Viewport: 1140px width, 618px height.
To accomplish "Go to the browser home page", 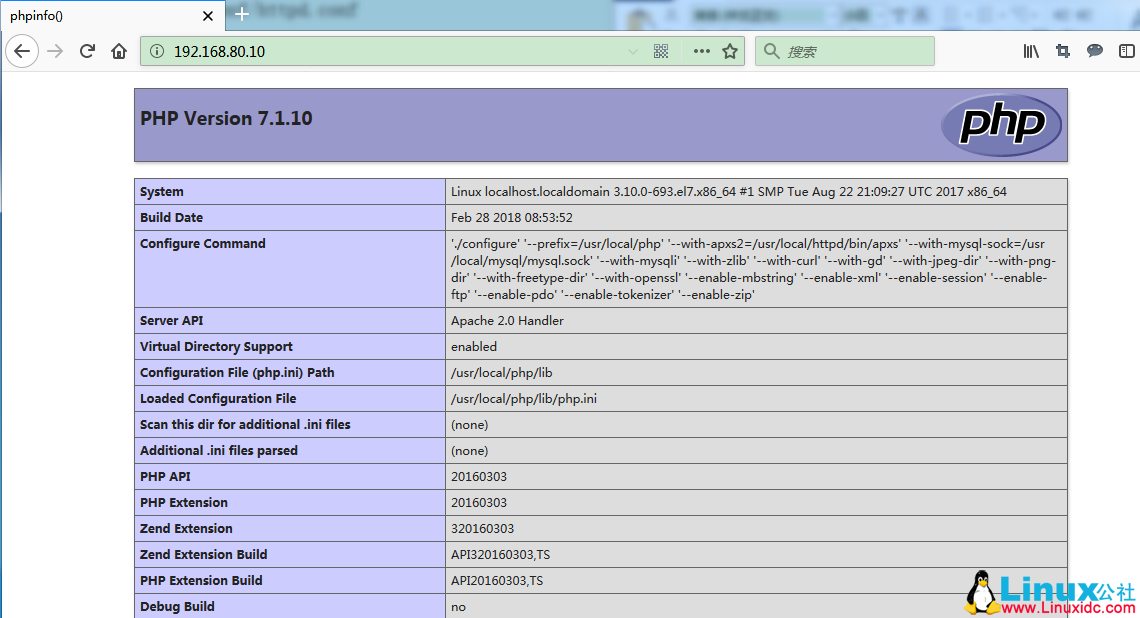I will [119, 51].
